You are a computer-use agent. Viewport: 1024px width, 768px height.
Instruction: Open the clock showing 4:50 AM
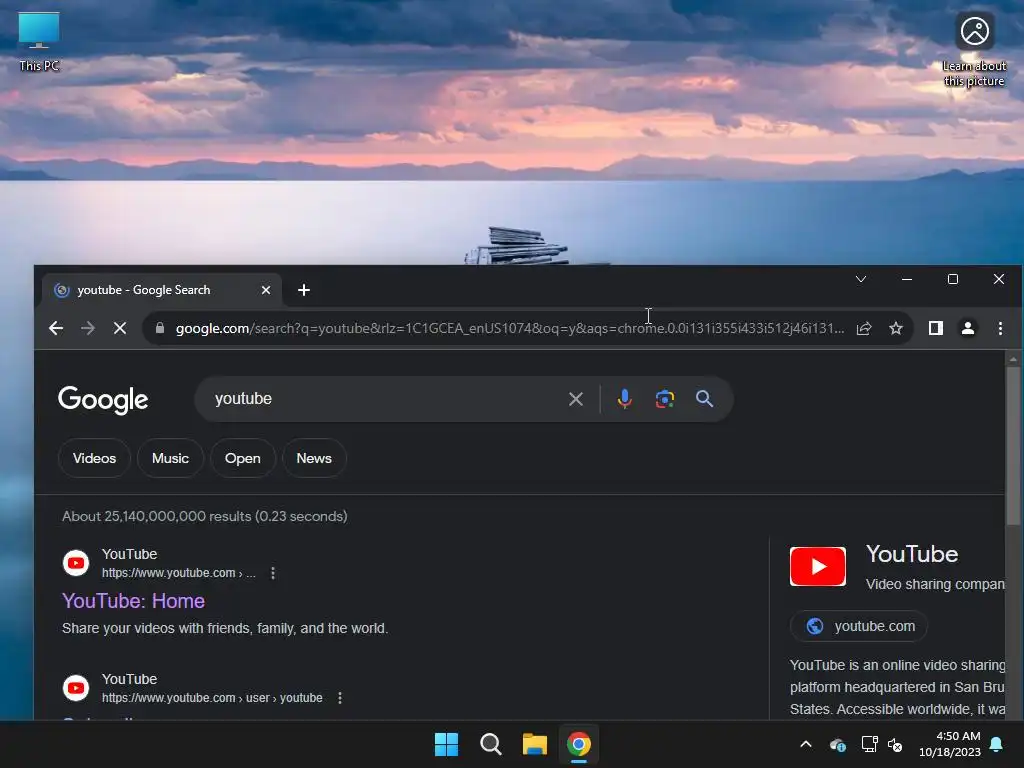(x=950, y=744)
